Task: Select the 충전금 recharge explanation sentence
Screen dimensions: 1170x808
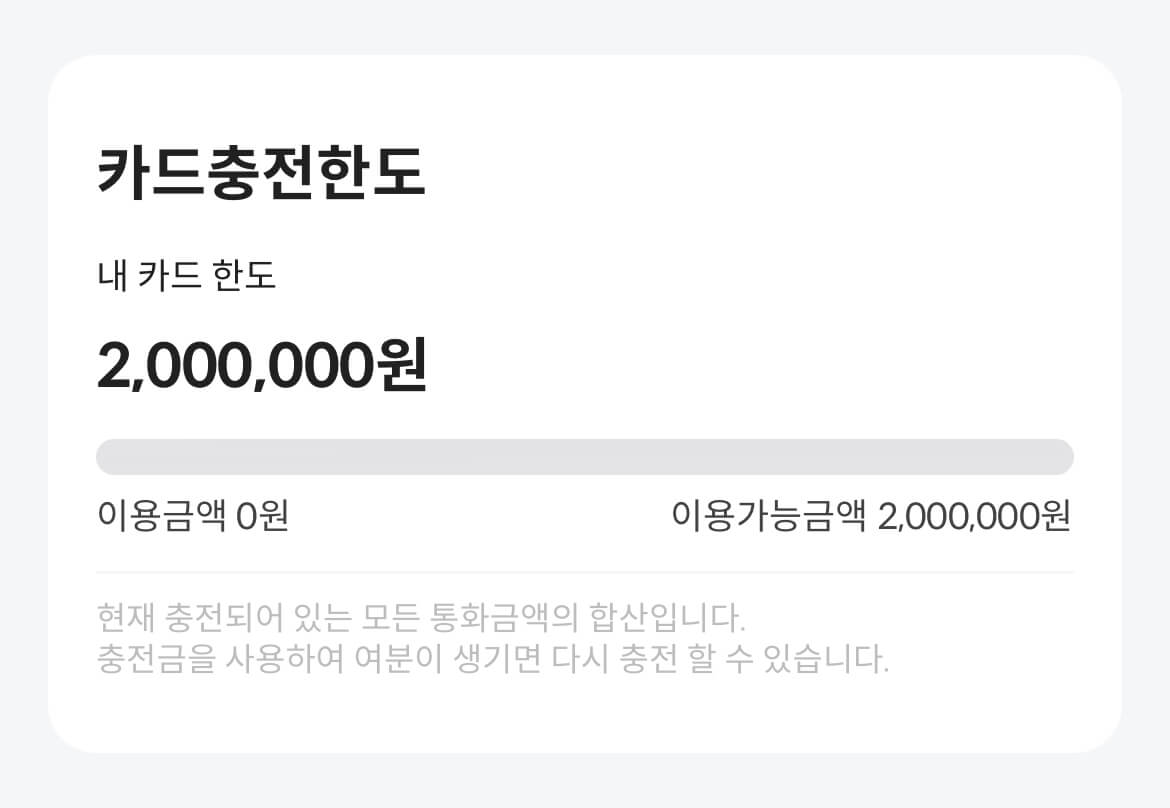Action: (490, 658)
